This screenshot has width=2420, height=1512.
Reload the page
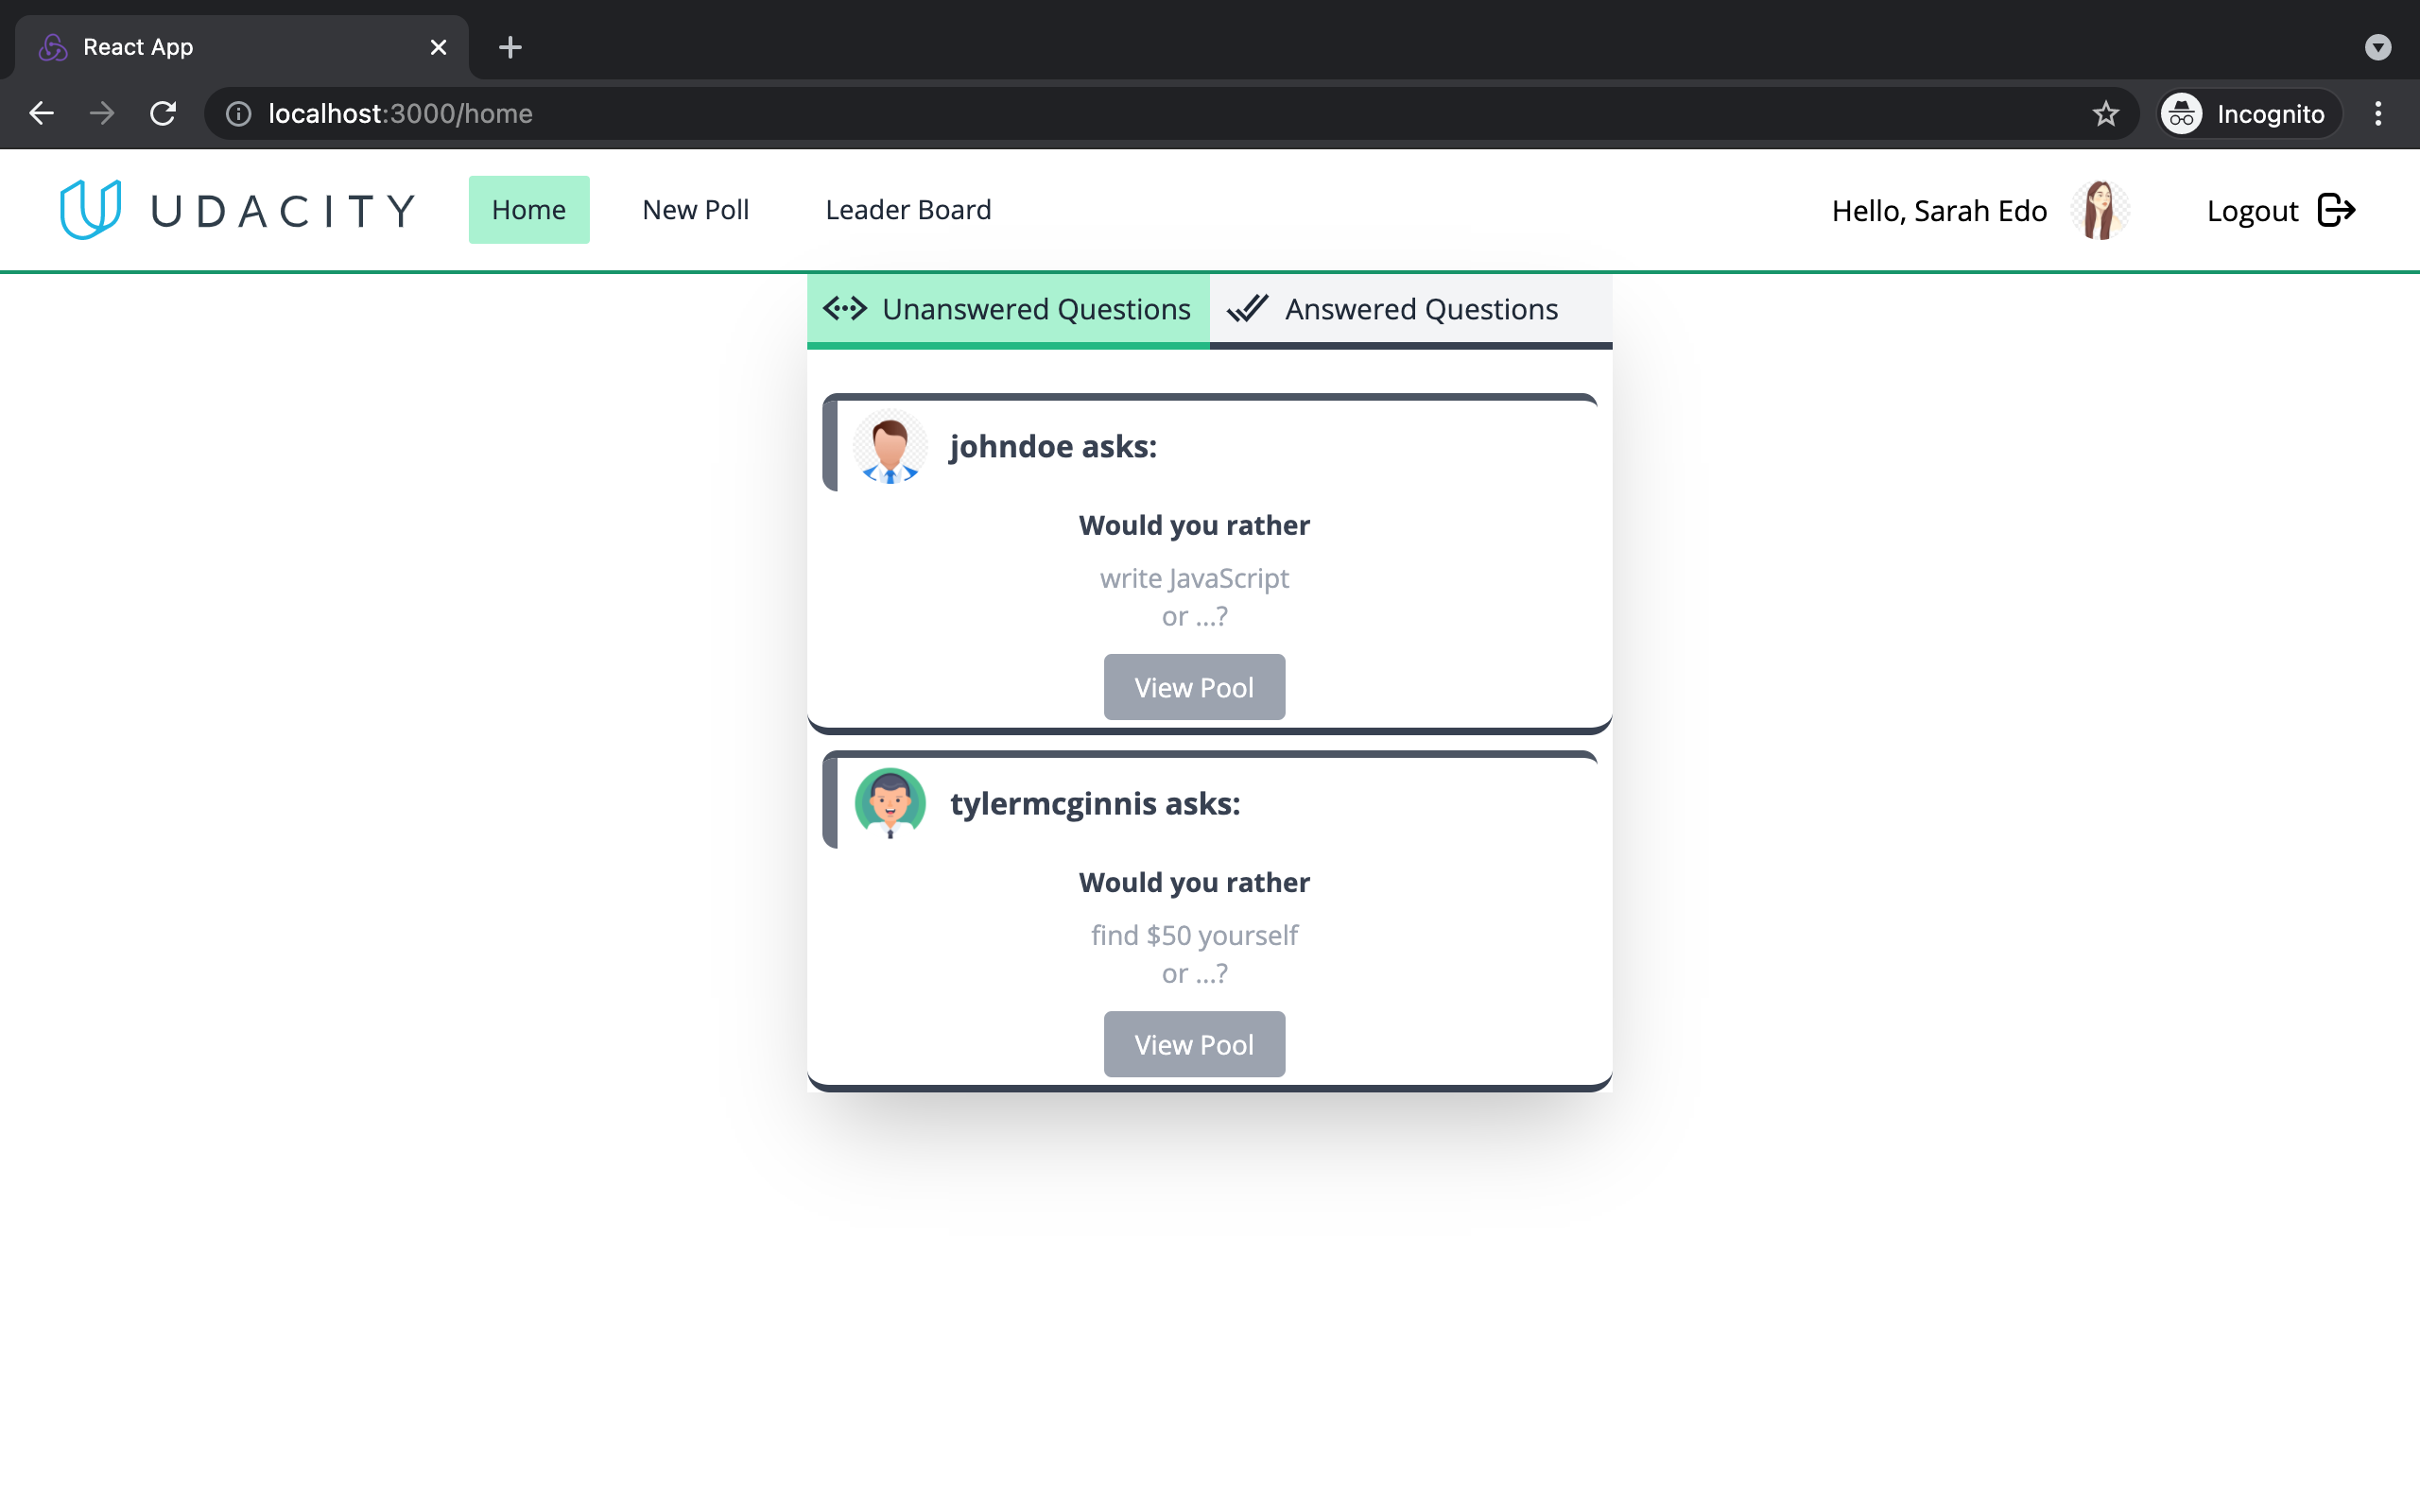click(x=163, y=114)
